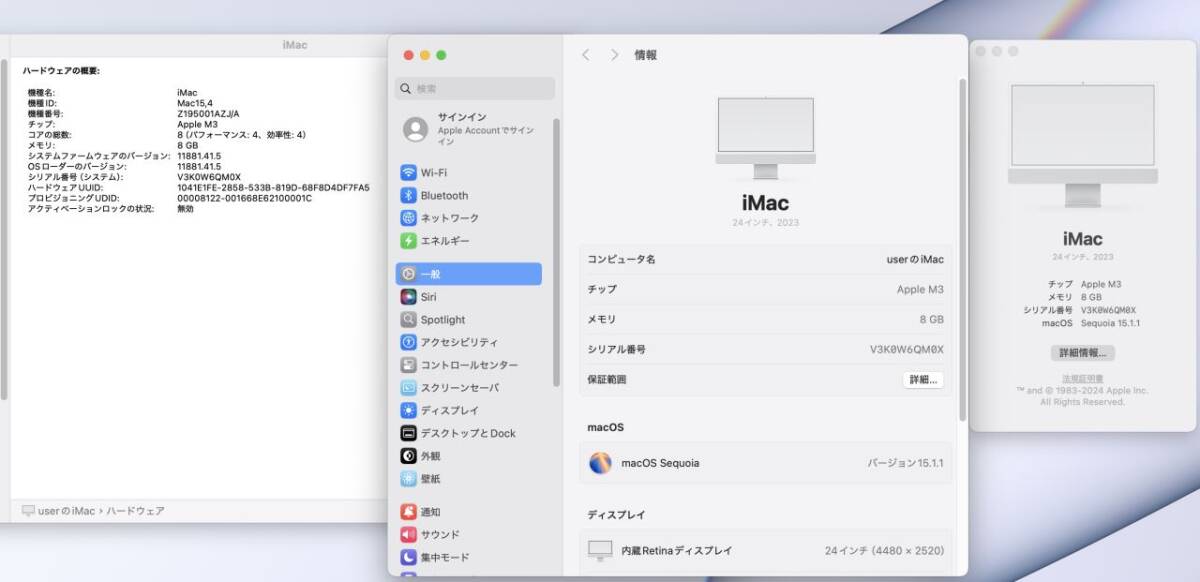Viewport: 1200px width, 582px height.
Task: Click the サインイン account avatar icon
Action: click(x=415, y=129)
